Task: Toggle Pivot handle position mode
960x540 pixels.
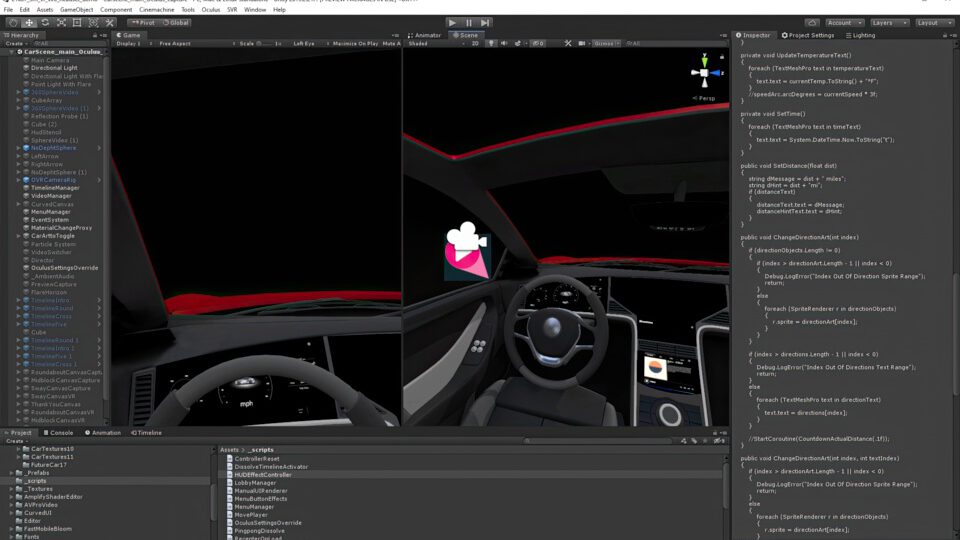Action: [x=142, y=23]
